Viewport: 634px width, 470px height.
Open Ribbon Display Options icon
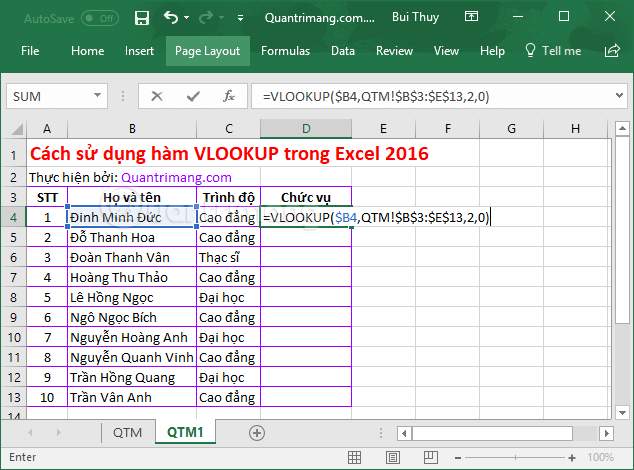[x=471, y=17]
